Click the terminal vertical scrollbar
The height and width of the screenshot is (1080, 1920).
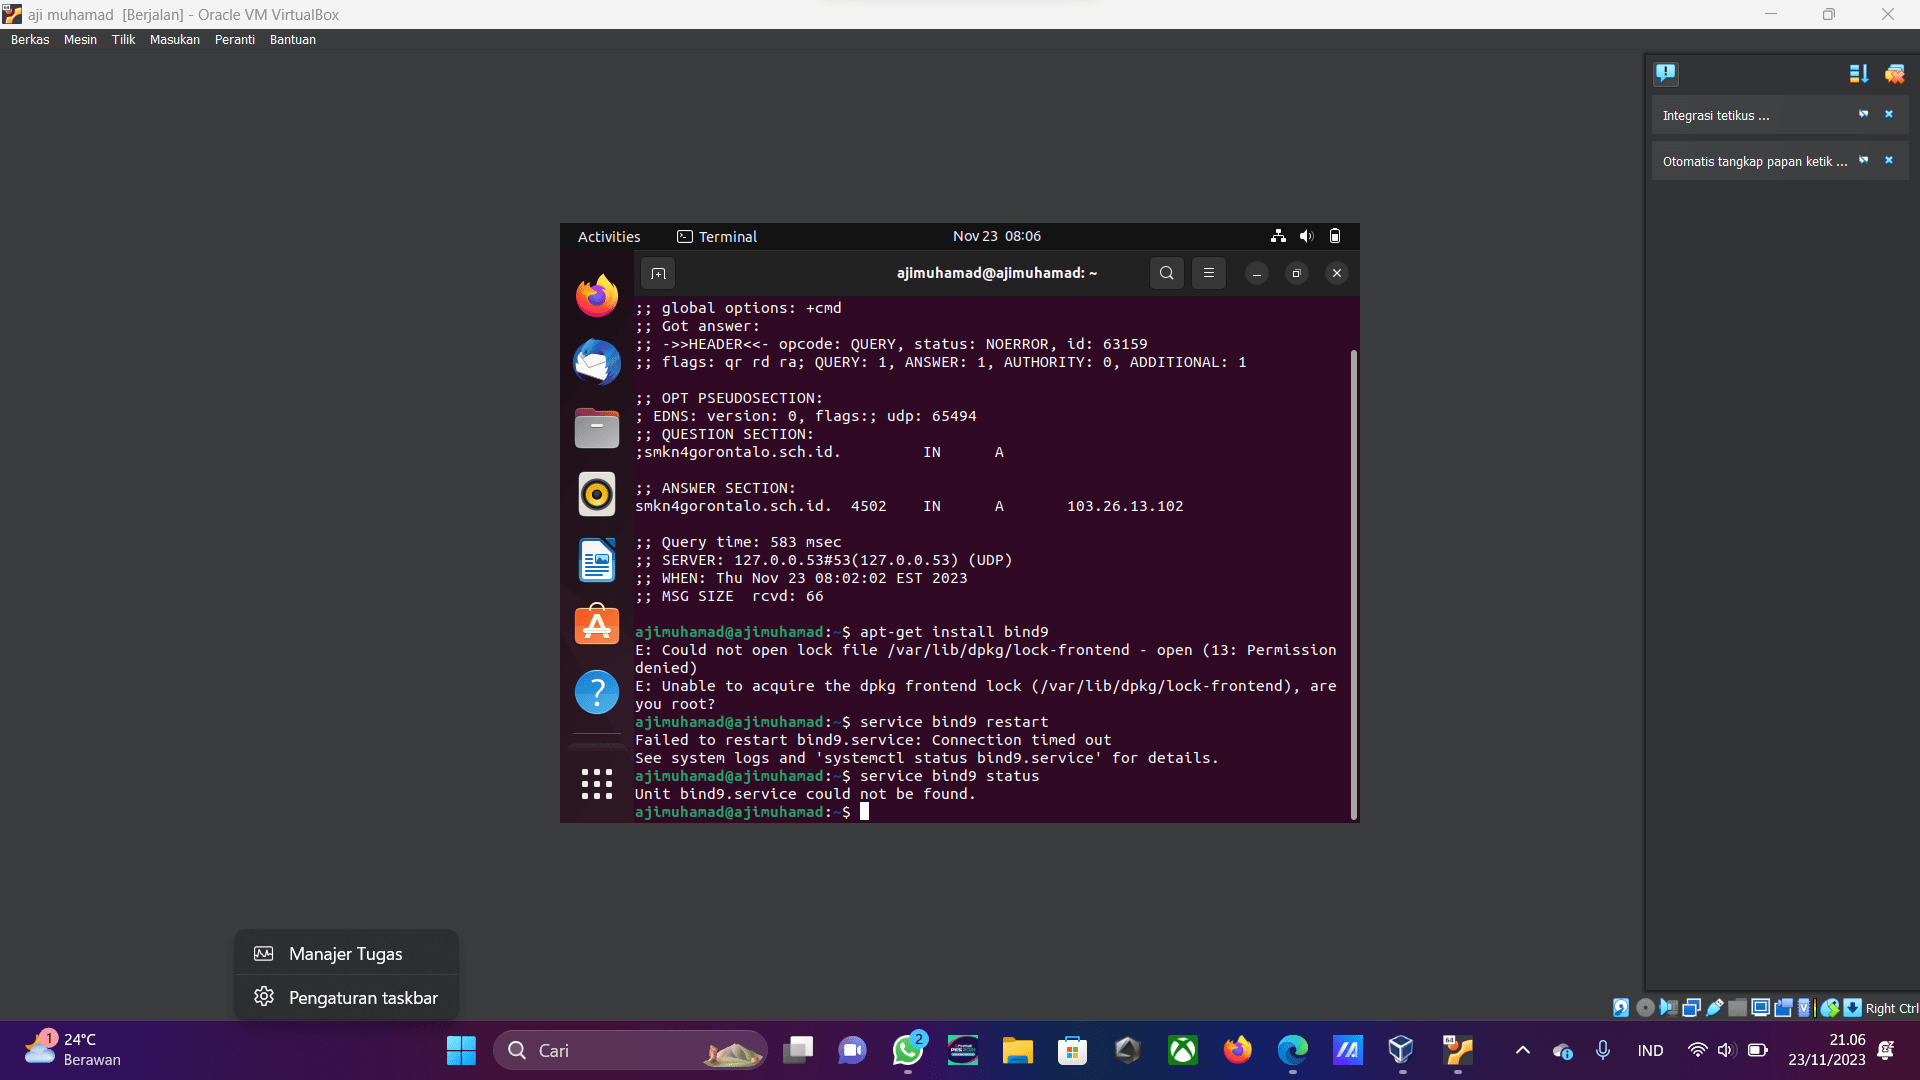(x=1354, y=585)
